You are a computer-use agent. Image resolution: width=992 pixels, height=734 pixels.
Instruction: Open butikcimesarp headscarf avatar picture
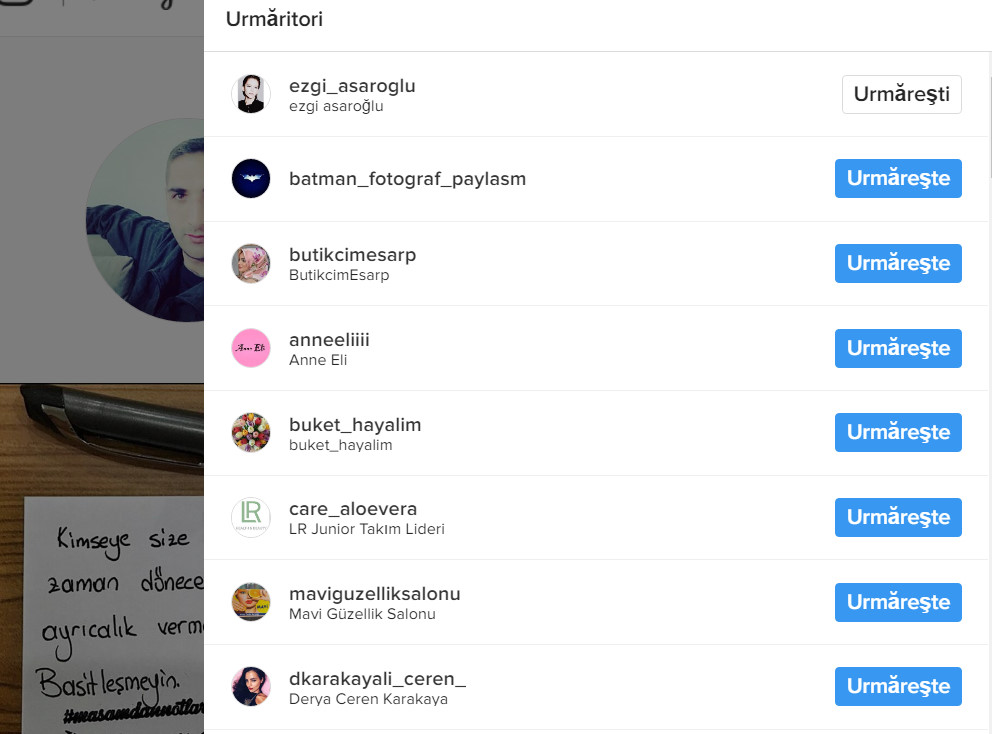(x=251, y=263)
